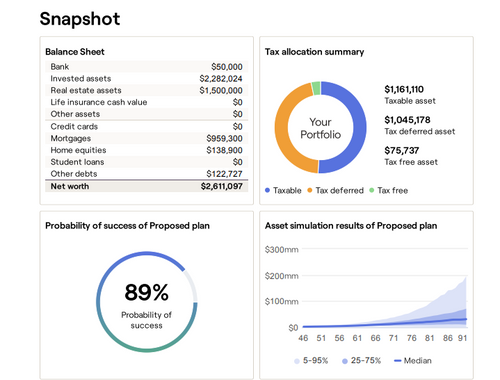This screenshot has width=500, height=380.
Task: Click the $300mm axis label
Action: (x=281, y=249)
